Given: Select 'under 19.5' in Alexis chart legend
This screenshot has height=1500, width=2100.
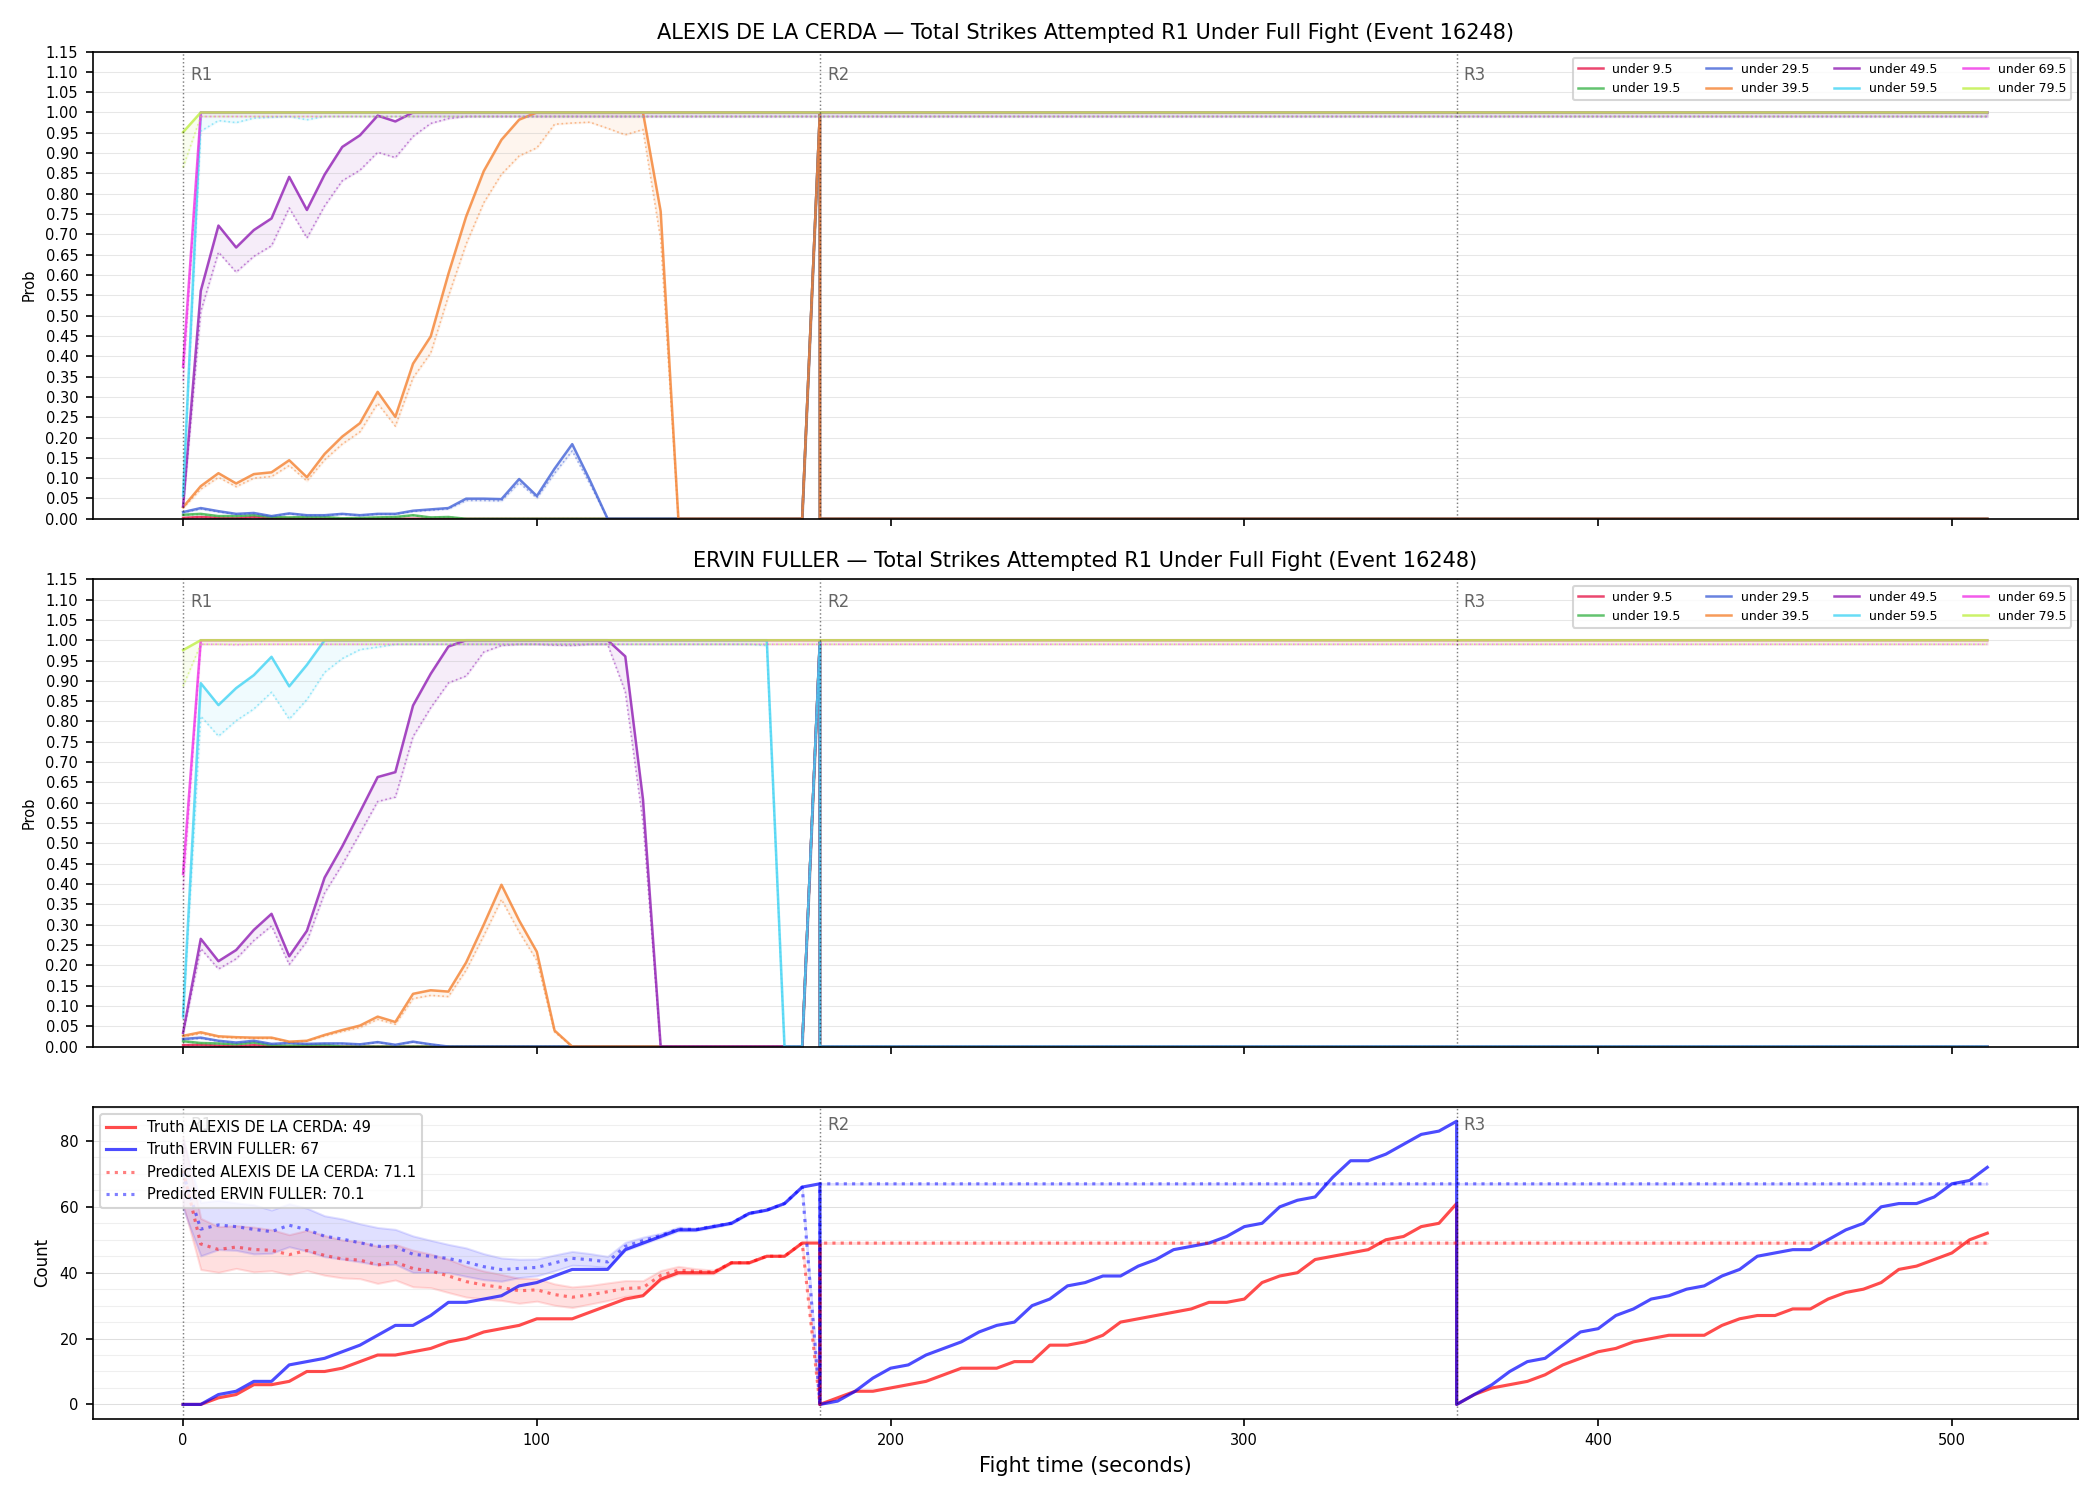Looking at the screenshot, I should click(x=1628, y=88).
